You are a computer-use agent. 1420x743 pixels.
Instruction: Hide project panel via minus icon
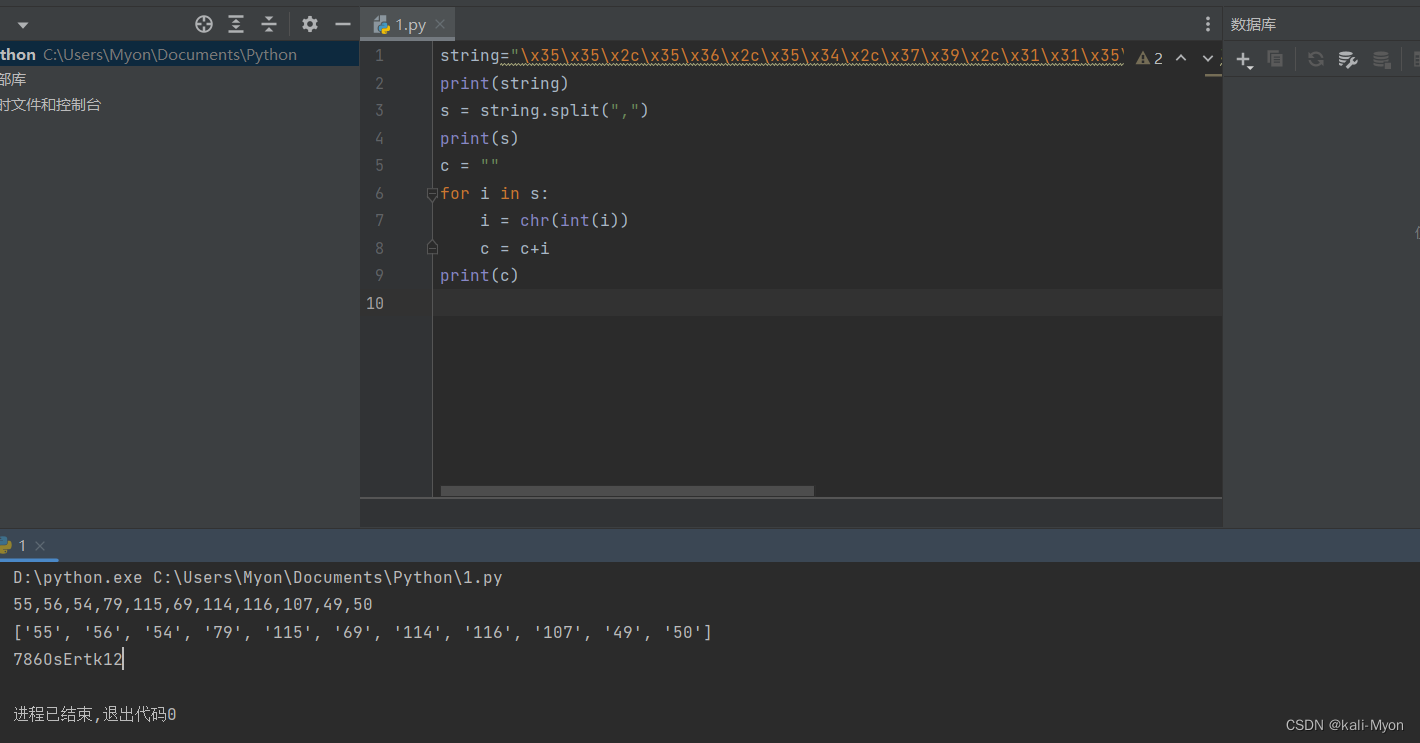341,24
